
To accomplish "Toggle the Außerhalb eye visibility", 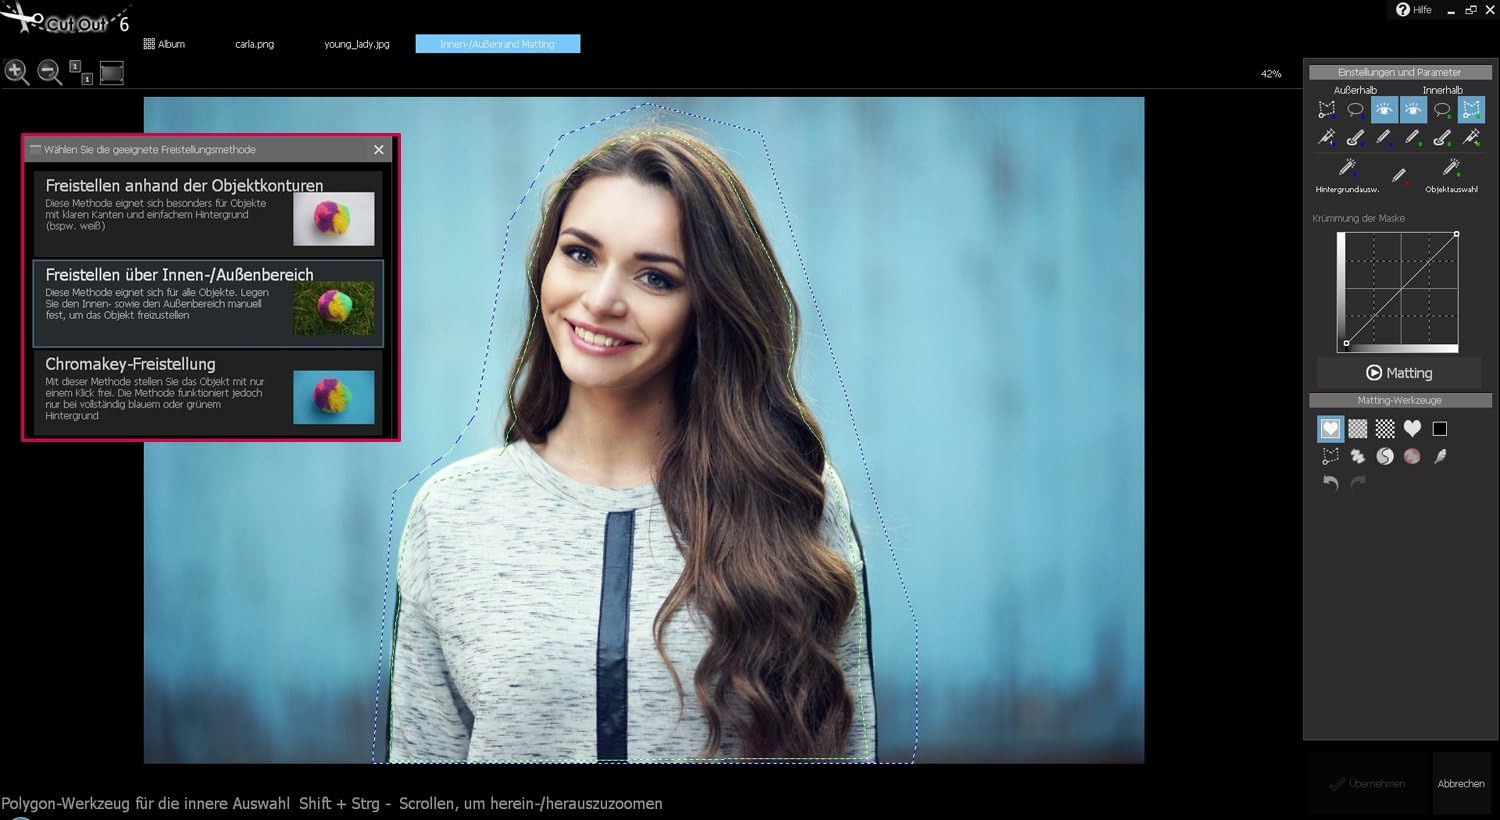I will (x=1384, y=109).
